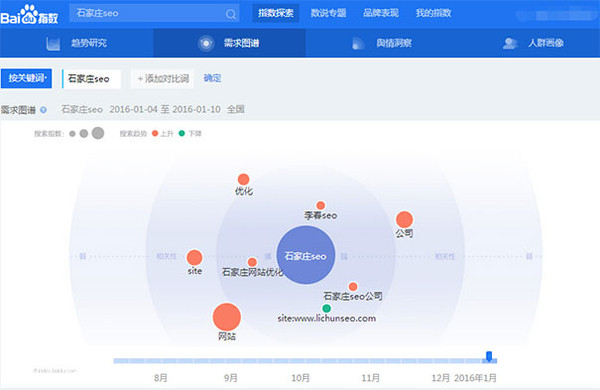The height and width of the screenshot is (390, 600).
Task: Open 趋势研究 chart icon tab
Action: pyautogui.click(x=53, y=43)
